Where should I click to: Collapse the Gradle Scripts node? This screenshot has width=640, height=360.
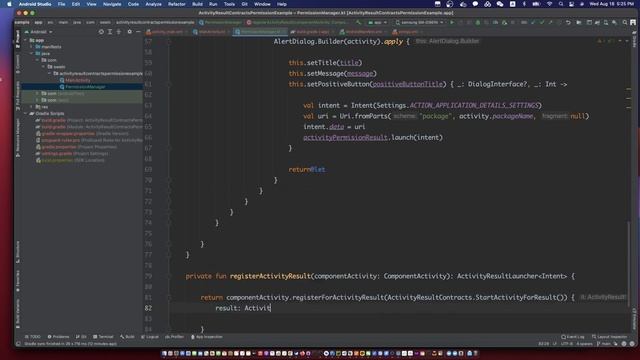point(26,113)
